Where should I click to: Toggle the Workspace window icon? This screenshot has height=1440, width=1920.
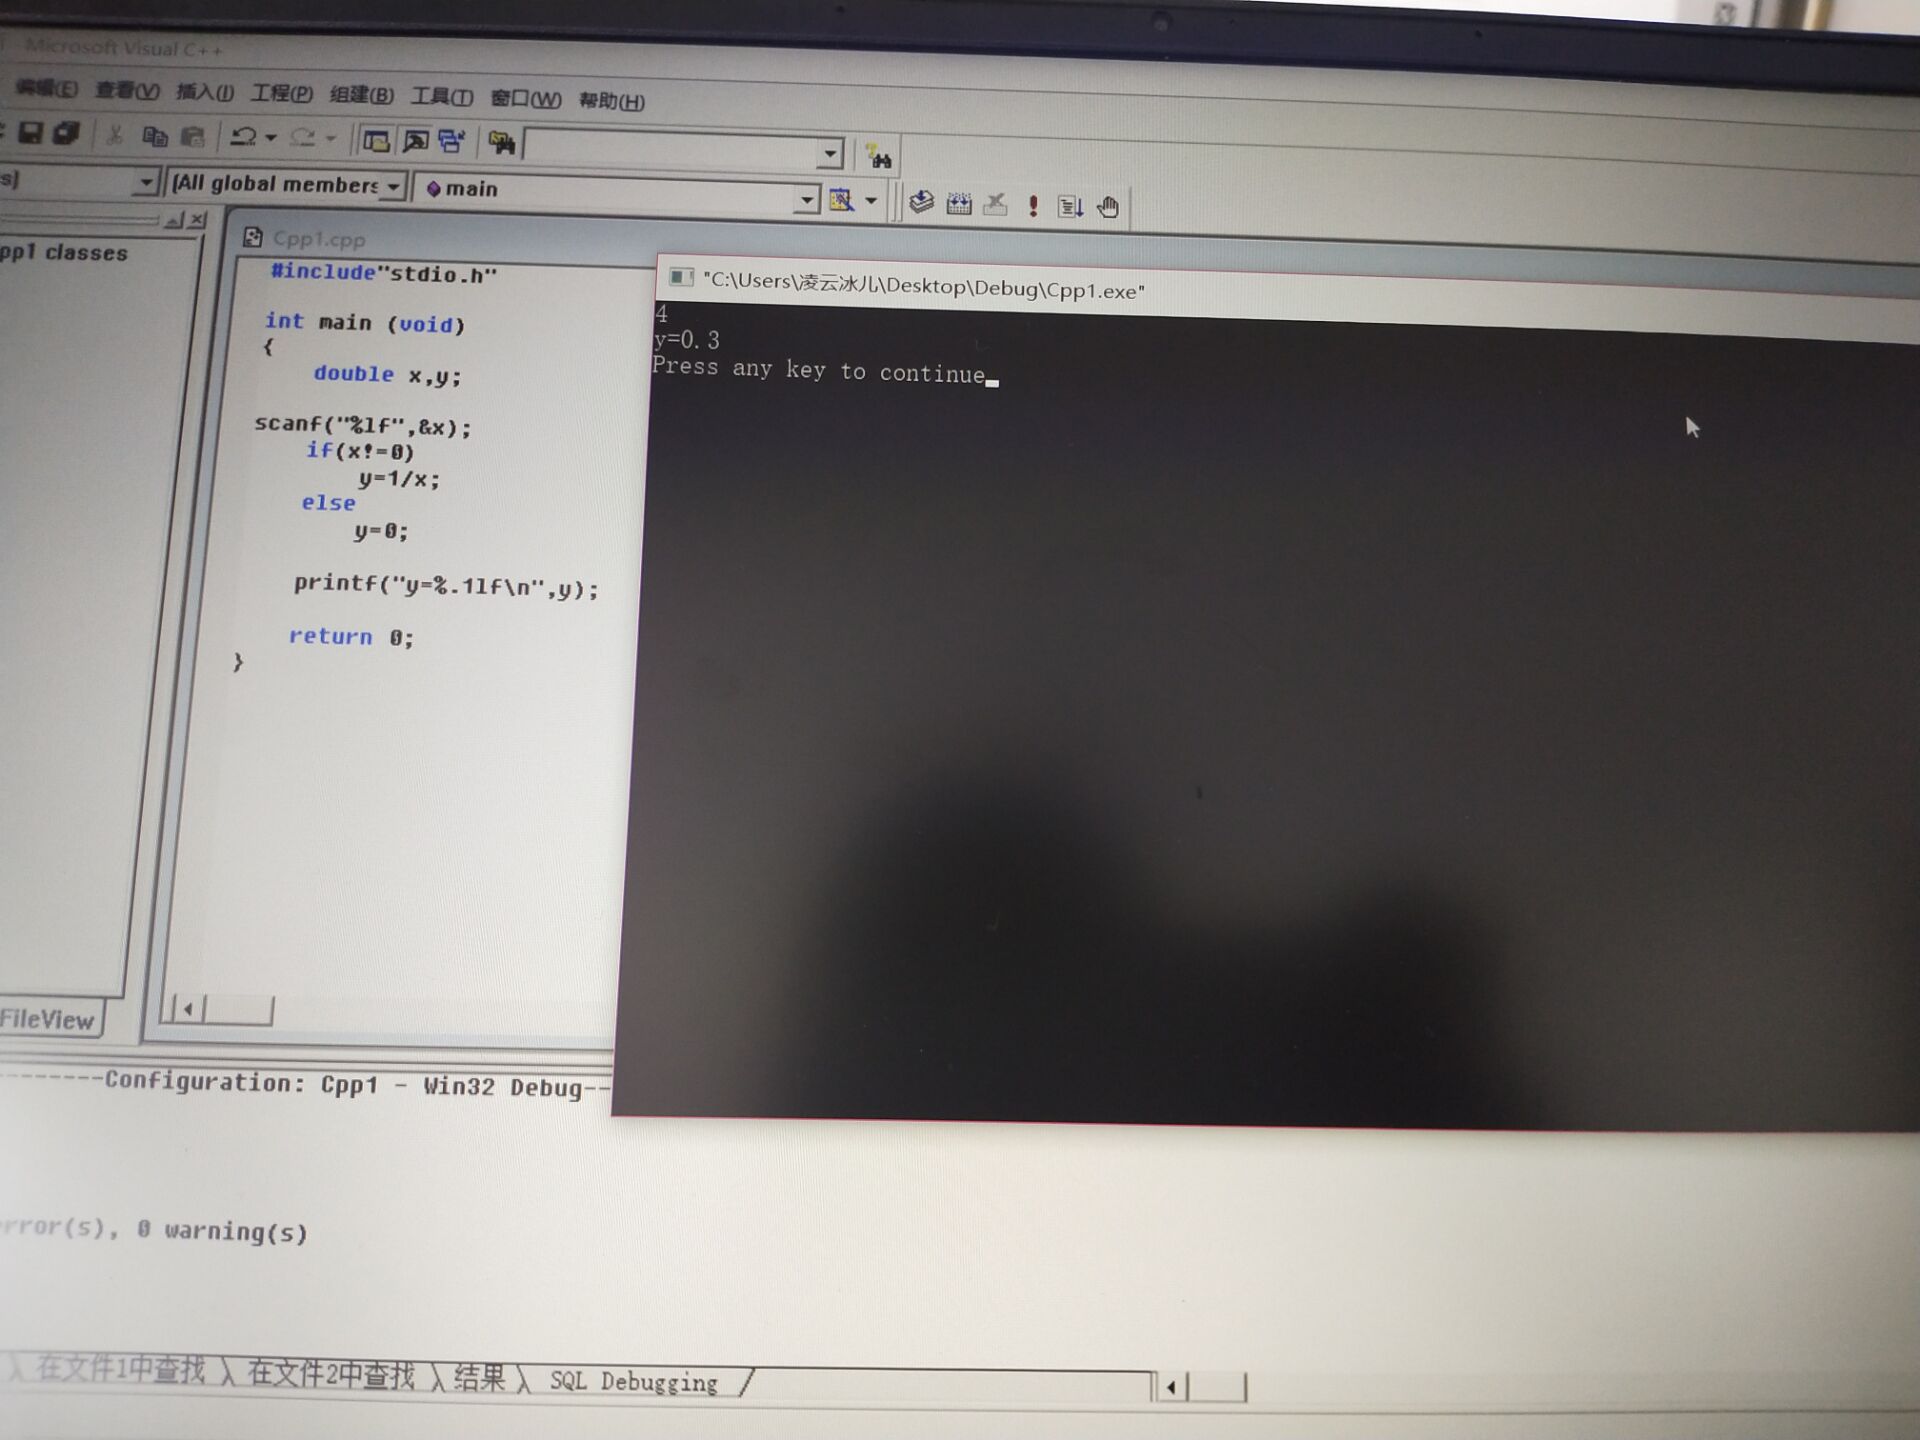376,141
